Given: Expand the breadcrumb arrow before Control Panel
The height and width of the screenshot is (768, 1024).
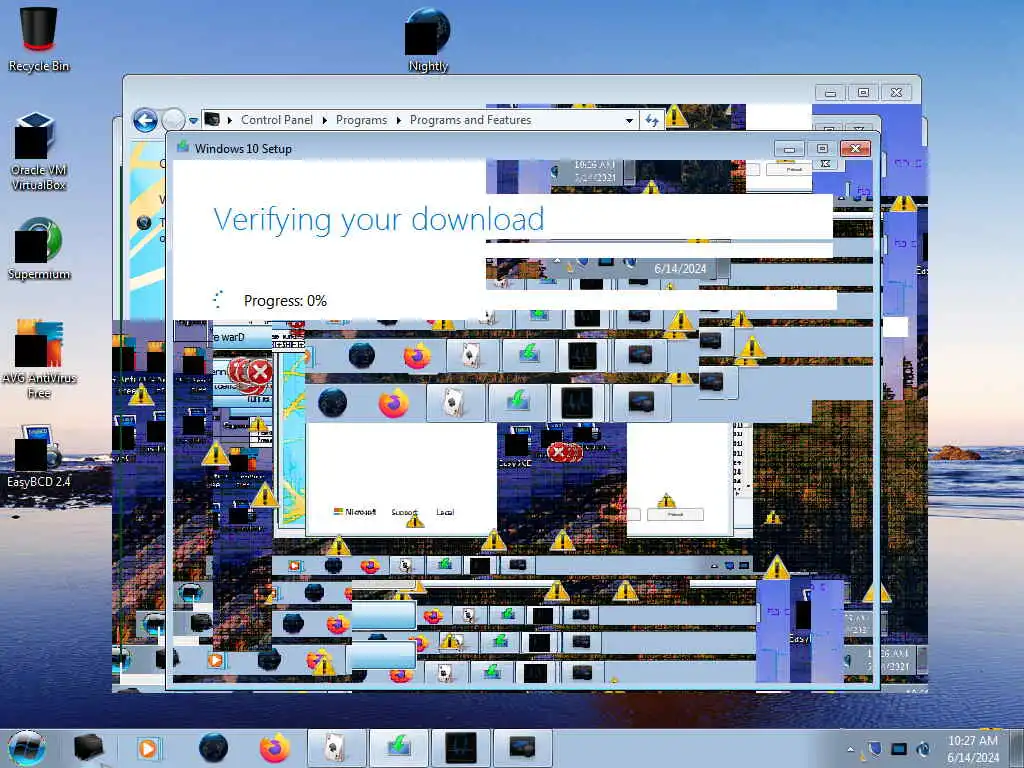Looking at the screenshot, I should (x=230, y=120).
